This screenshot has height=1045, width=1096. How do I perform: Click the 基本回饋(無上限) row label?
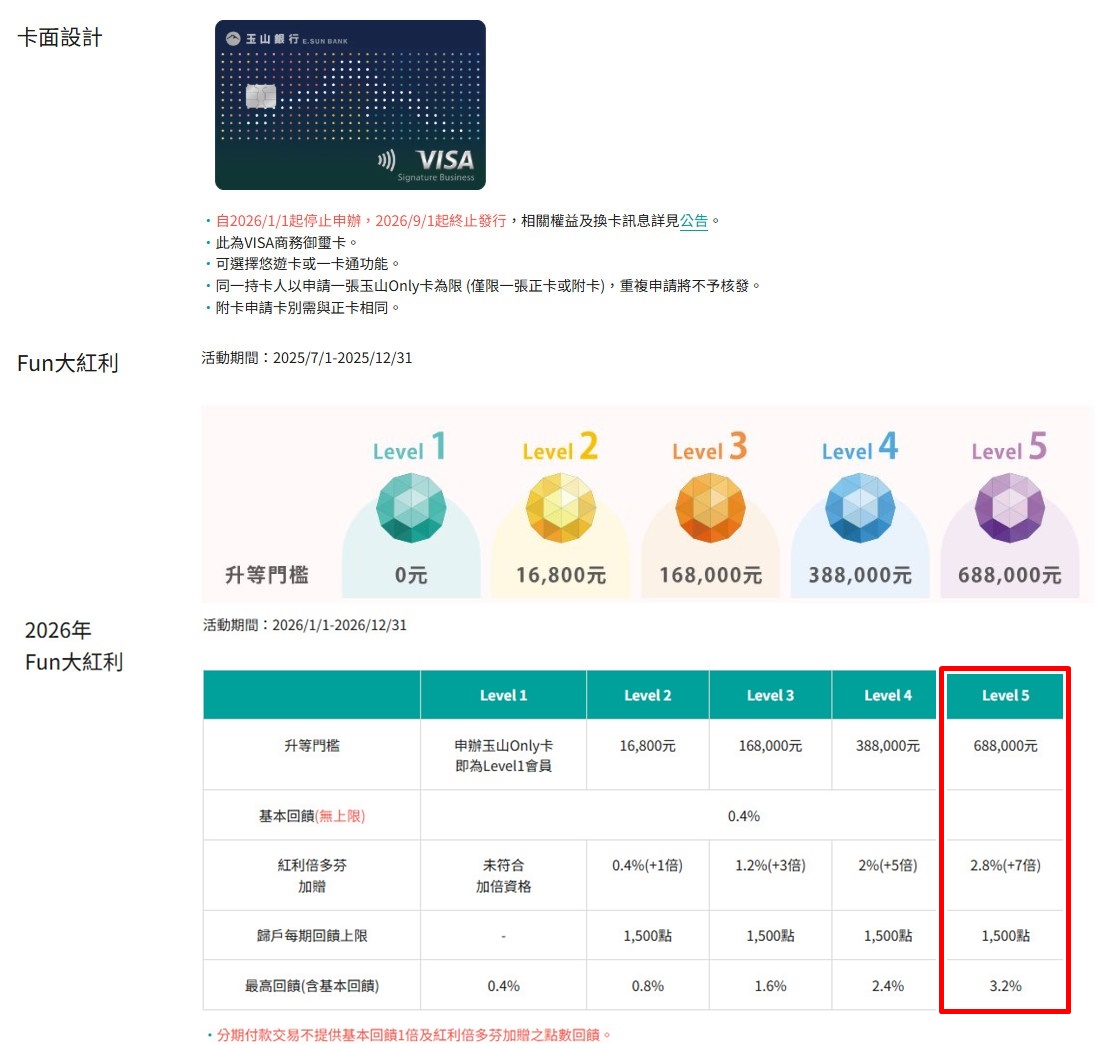pyautogui.click(x=312, y=816)
